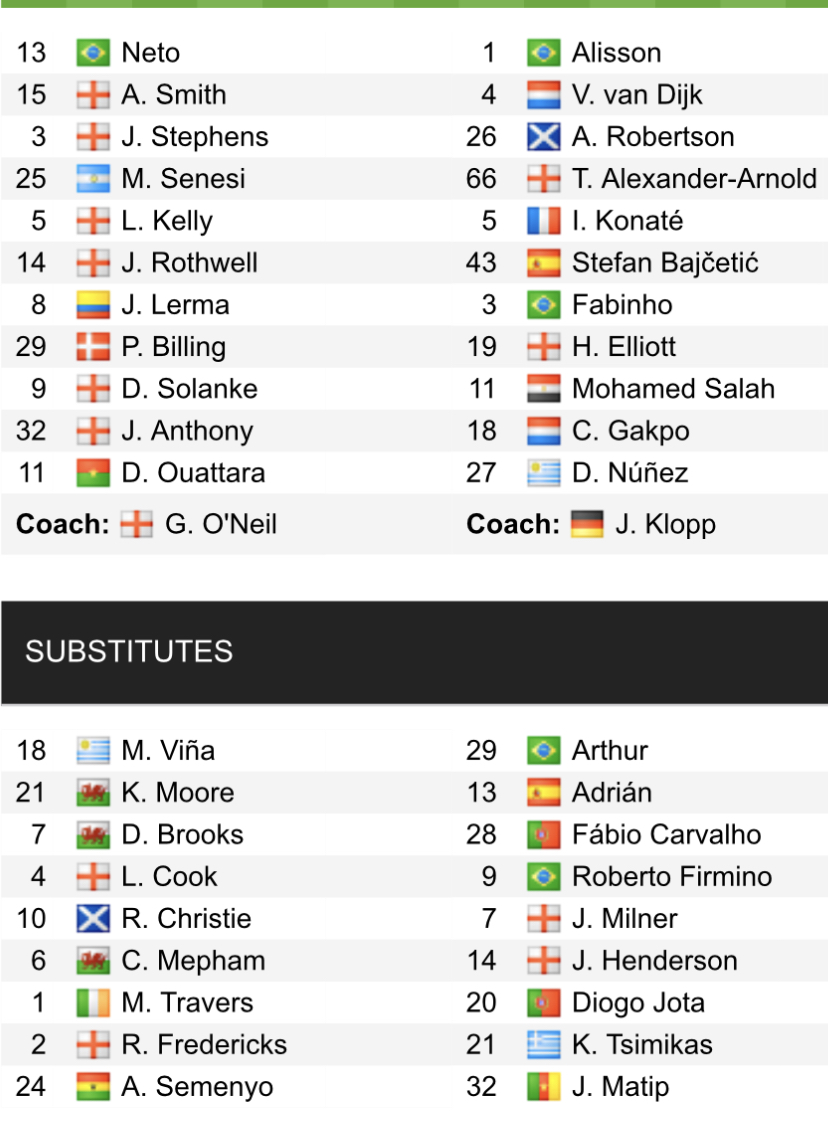Click the Colombia flag beside J. Lerma
The image size is (828, 1123).
[x=93, y=304]
